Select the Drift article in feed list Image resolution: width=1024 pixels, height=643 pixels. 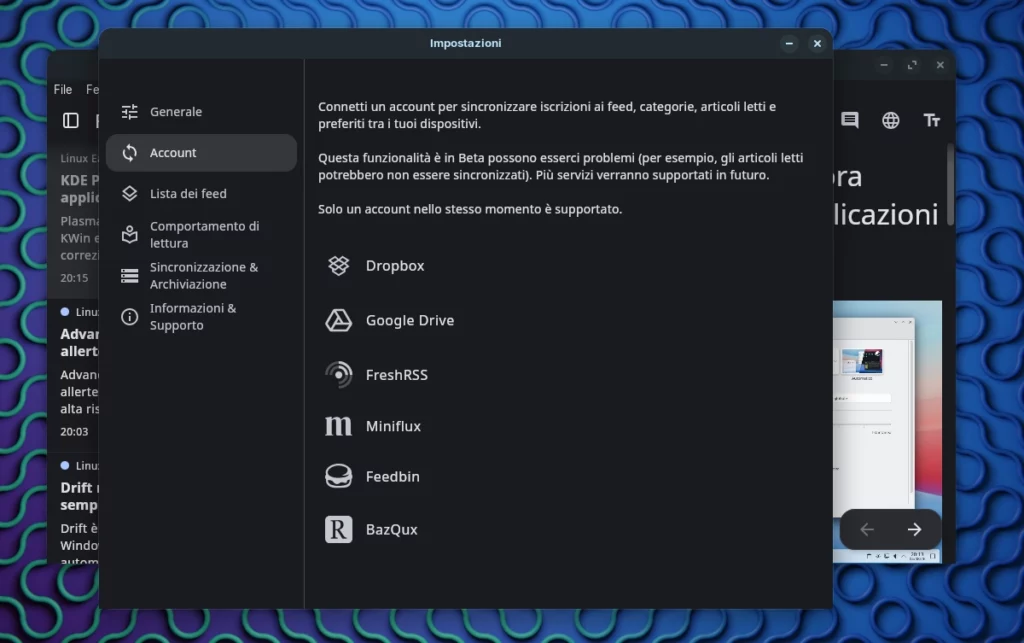click(73, 509)
